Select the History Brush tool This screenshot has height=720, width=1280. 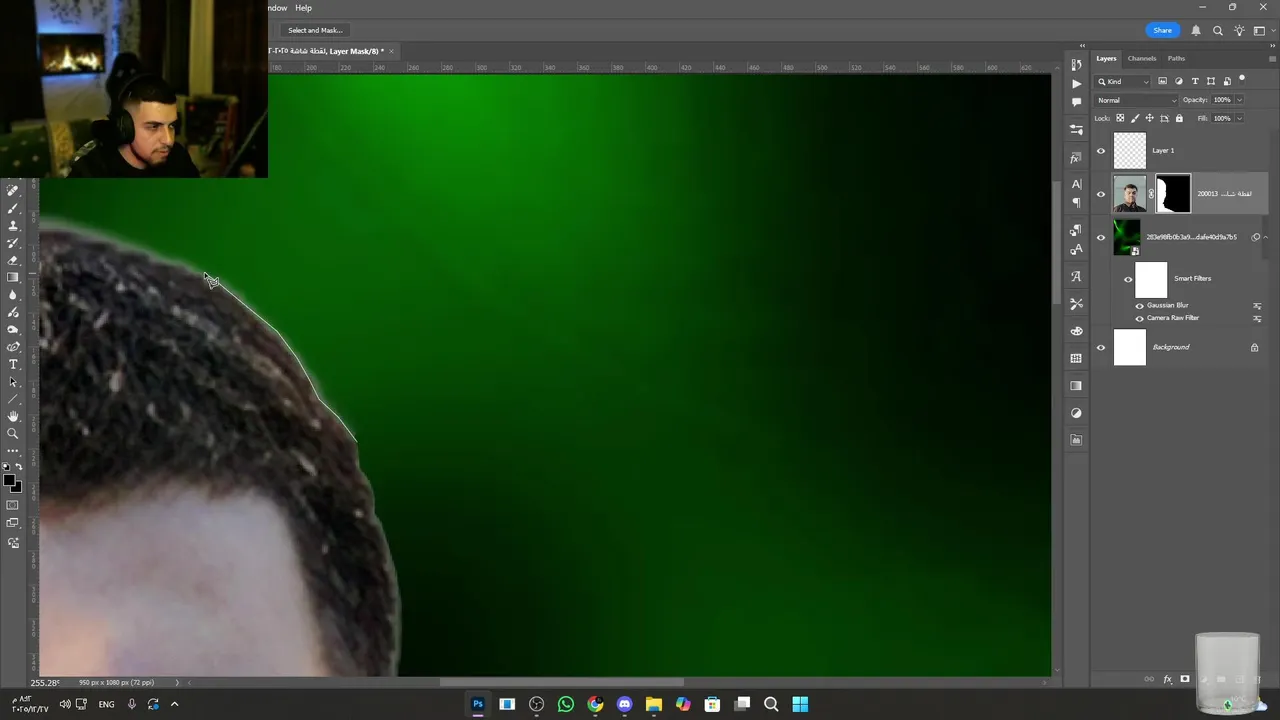13,243
